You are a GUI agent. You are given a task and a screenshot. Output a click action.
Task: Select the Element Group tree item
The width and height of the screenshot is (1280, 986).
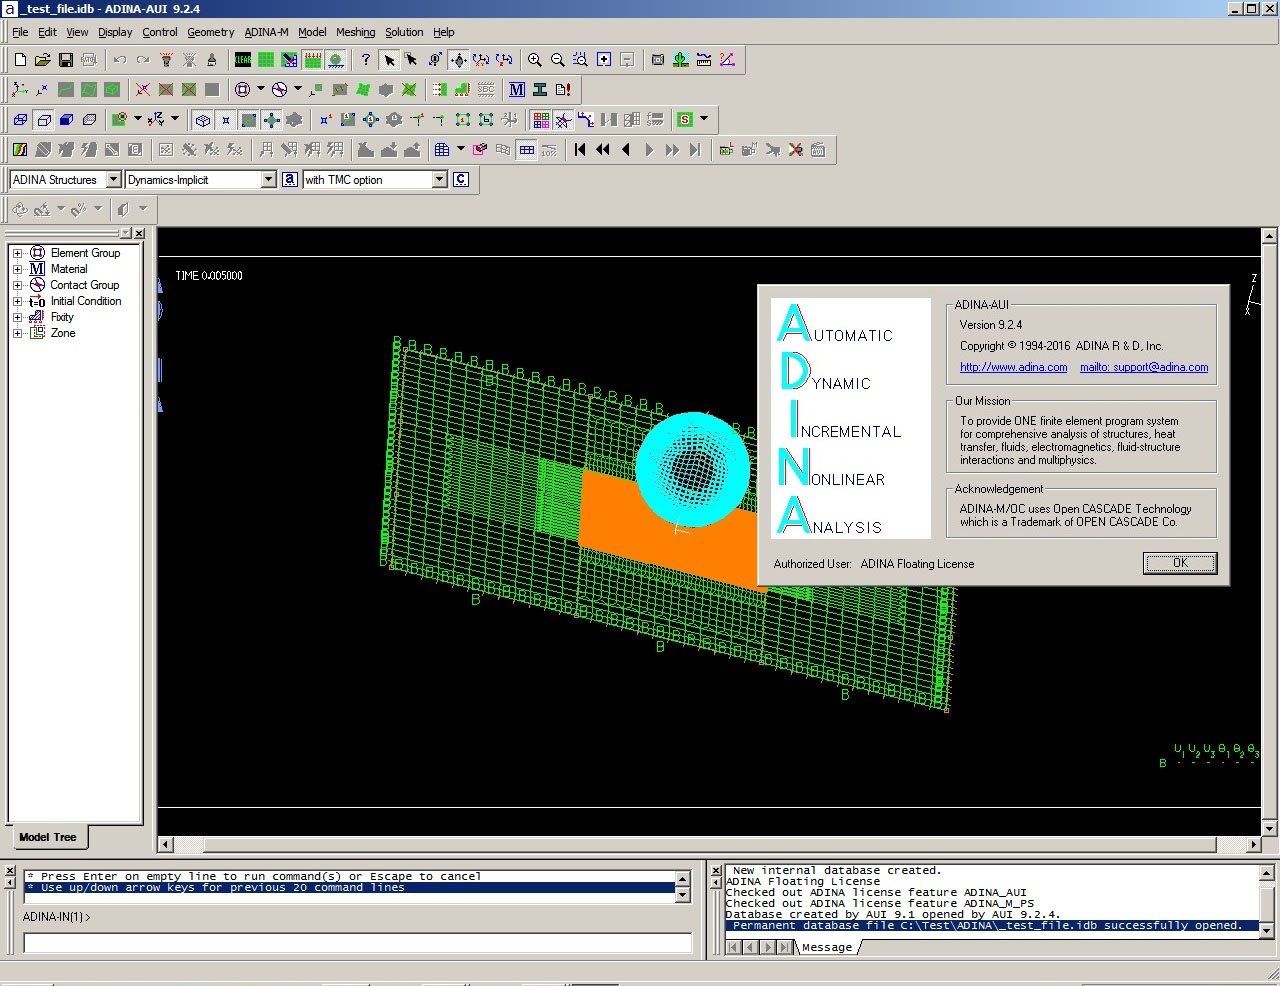coord(85,253)
